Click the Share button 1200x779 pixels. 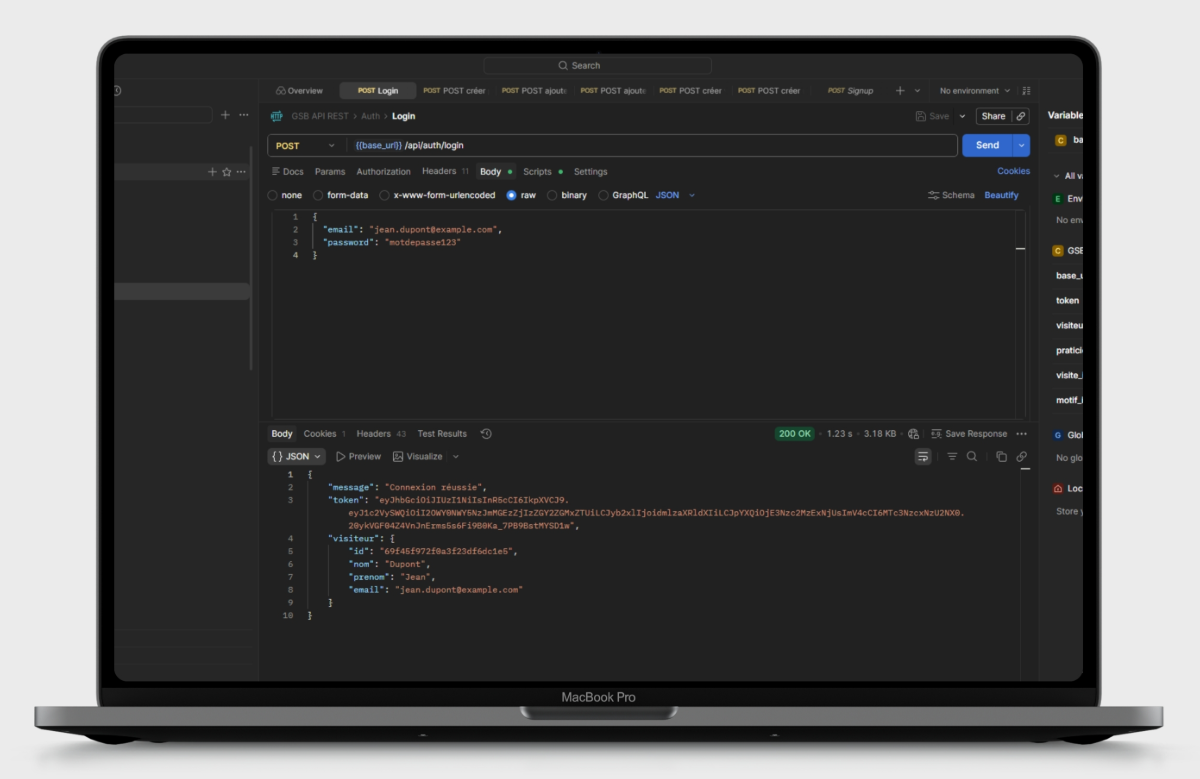[x=993, y=116]
